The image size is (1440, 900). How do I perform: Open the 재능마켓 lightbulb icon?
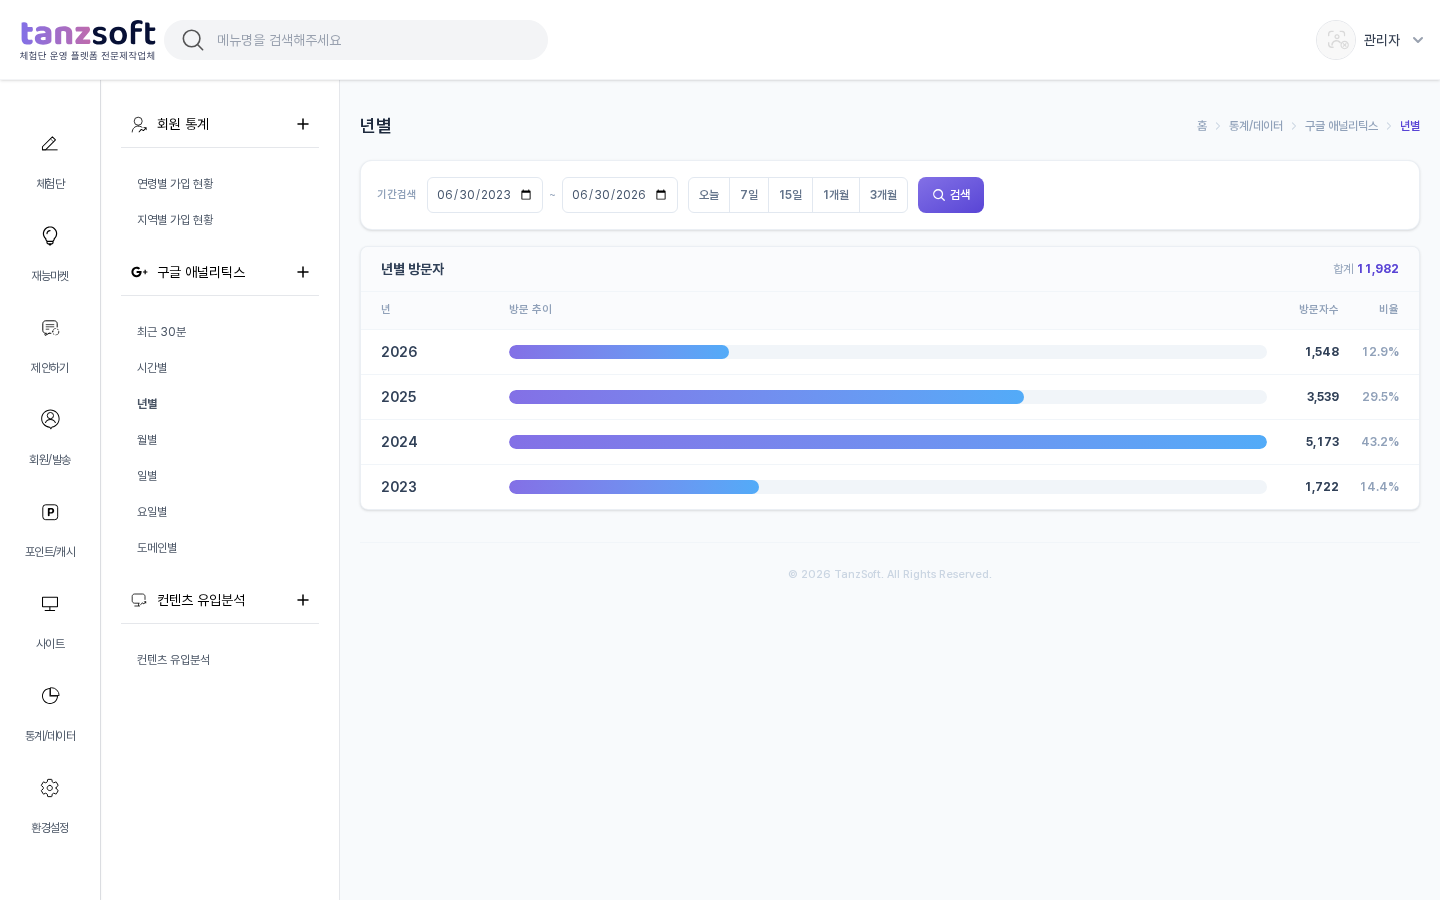pos(50,236)
